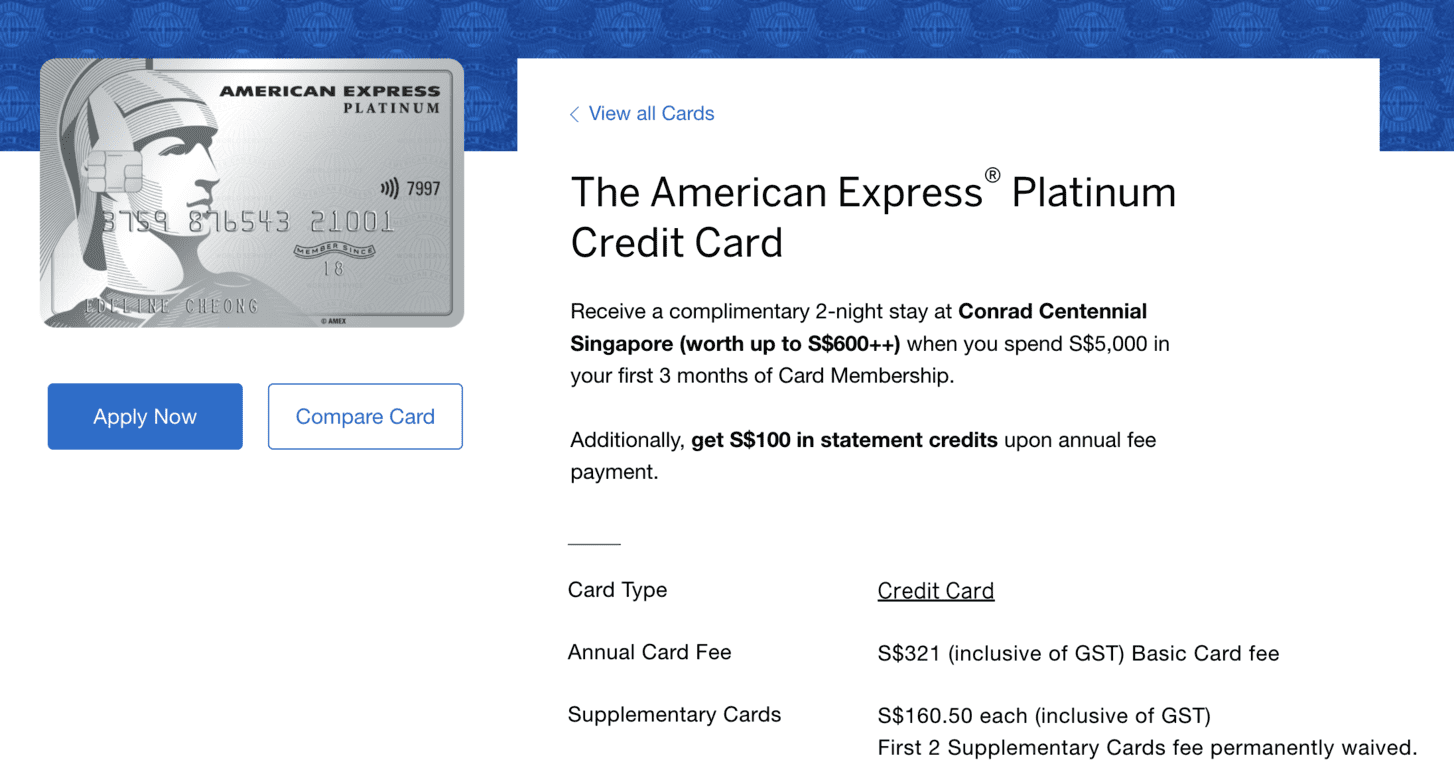Open the View all Cards link
Image resolution: width=1454 pixels, height=768 pixels.
point(650,113)
